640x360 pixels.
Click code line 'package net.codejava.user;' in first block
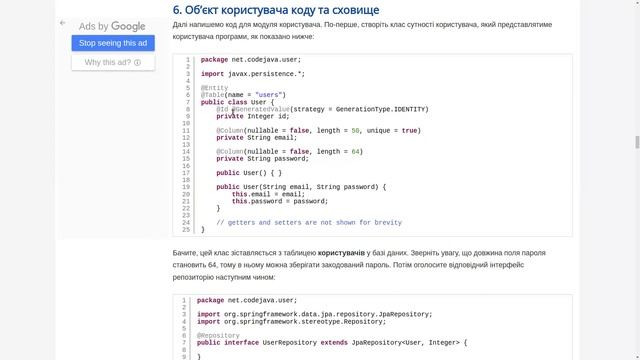pyautogui.click(x=251, y=60)
